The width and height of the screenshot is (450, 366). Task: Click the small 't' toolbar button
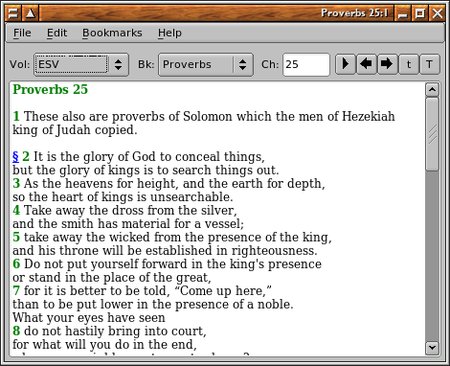(x=408, y=64)
